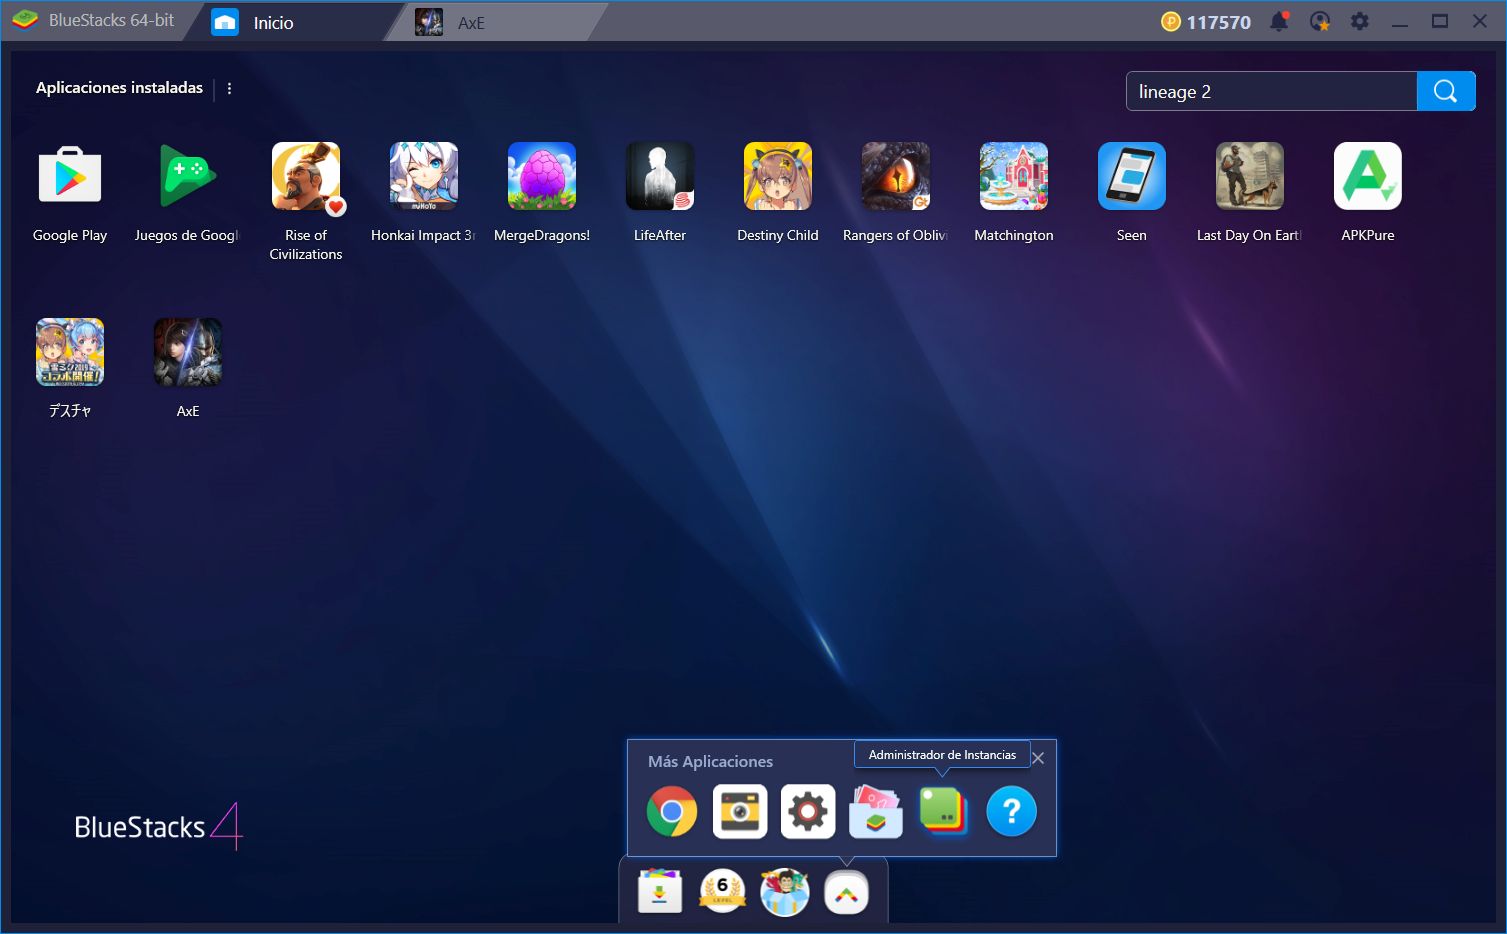Launch the Seen app
Screen dimensions: 1507x934
(1132, 176)
